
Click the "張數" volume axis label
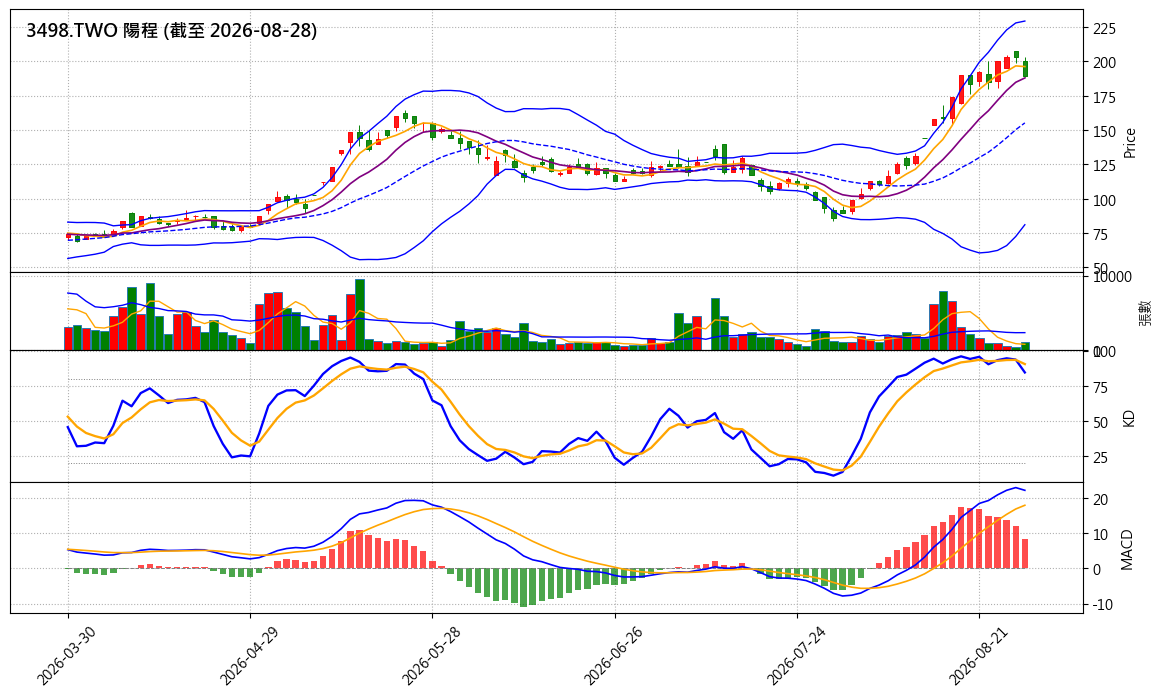point(1146,312)
